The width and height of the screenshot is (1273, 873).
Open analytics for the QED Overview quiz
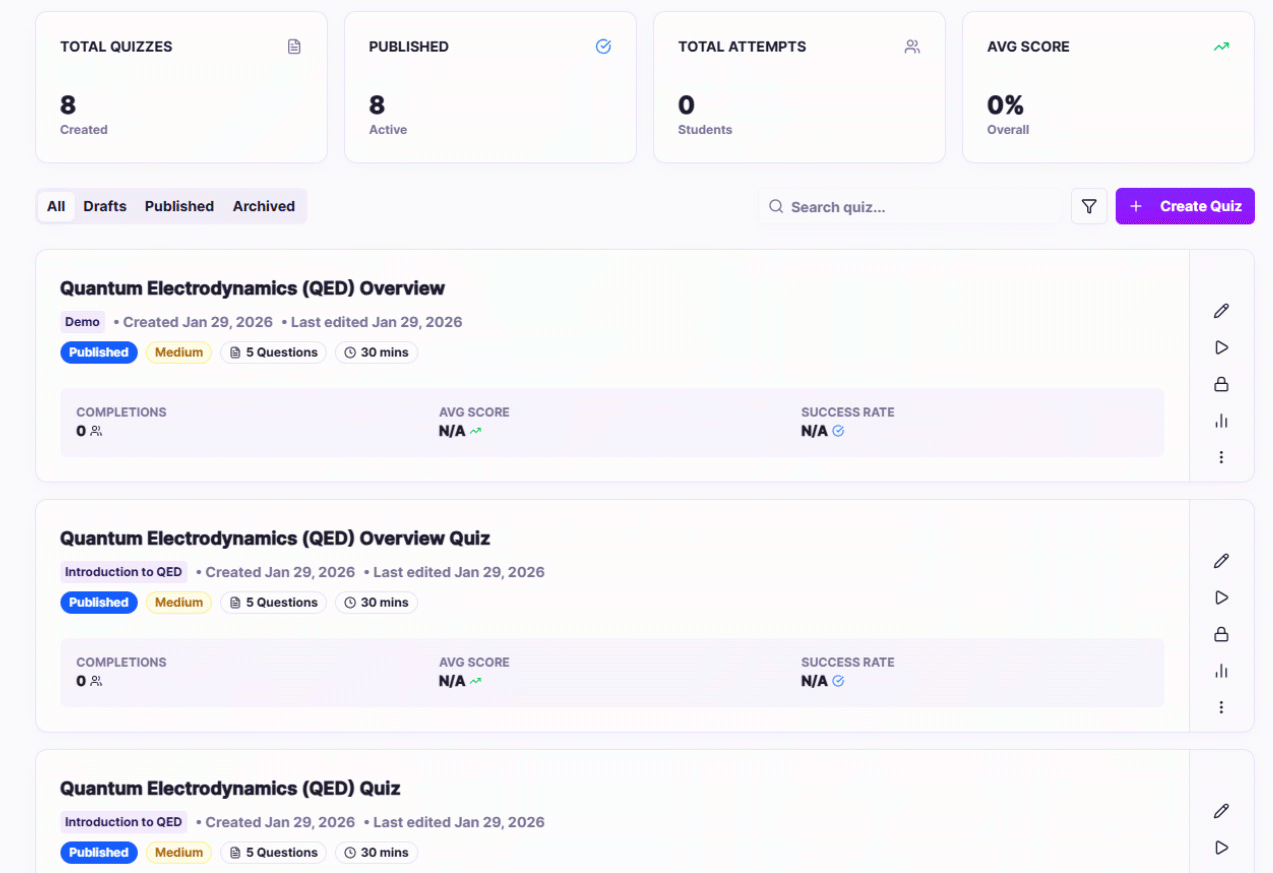click(x=1220, y=420)
